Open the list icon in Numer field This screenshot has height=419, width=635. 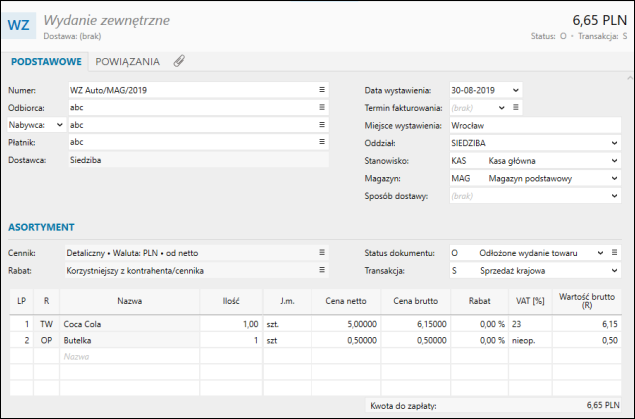tap(322, 89)
